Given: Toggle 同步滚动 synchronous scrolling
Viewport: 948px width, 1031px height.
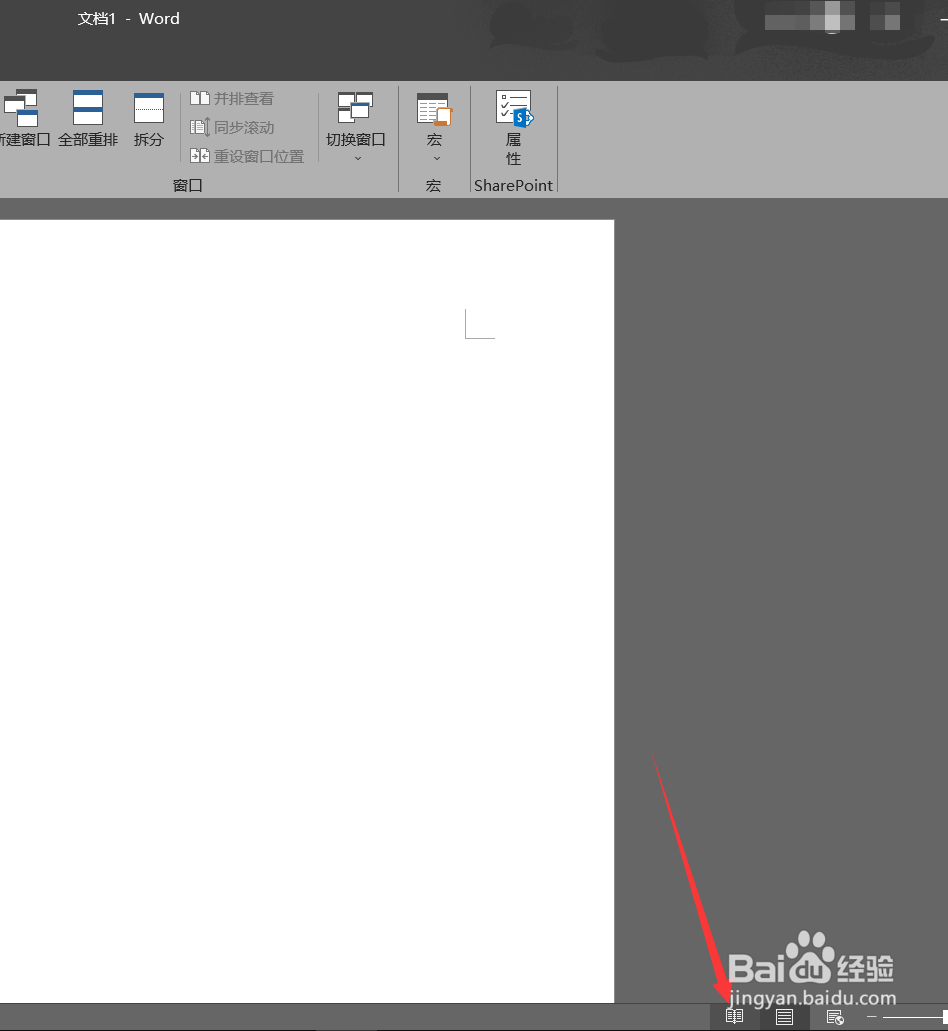Looking at the screenshot, I should 232,127.
